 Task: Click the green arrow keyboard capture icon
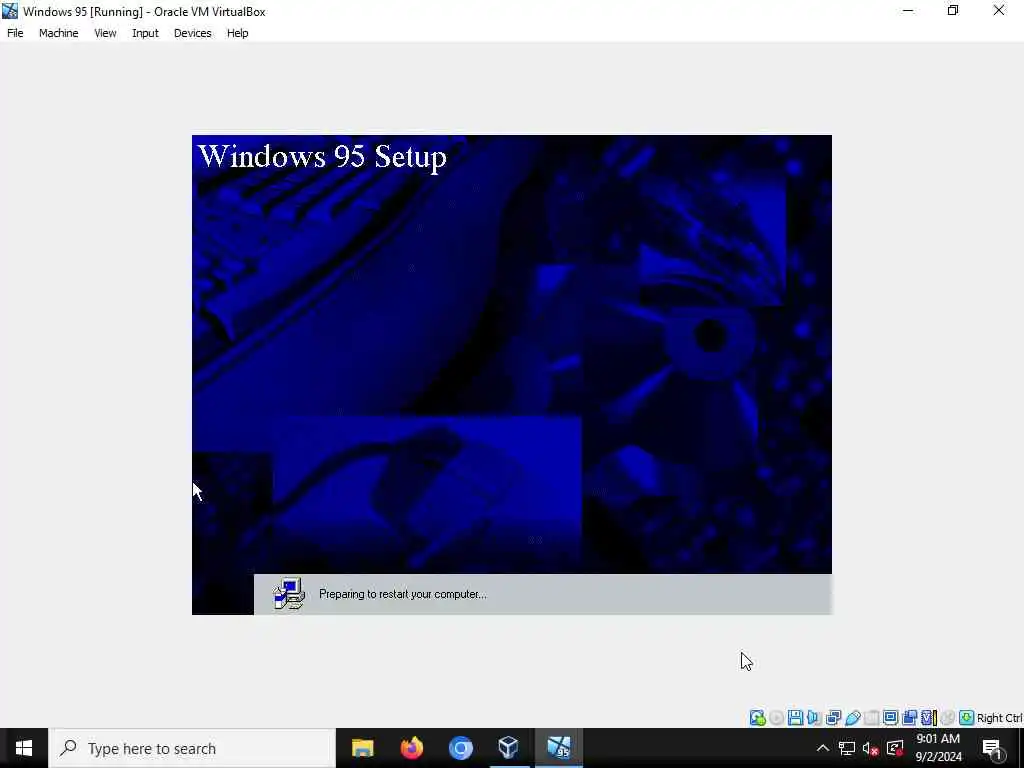coord(967,718)
